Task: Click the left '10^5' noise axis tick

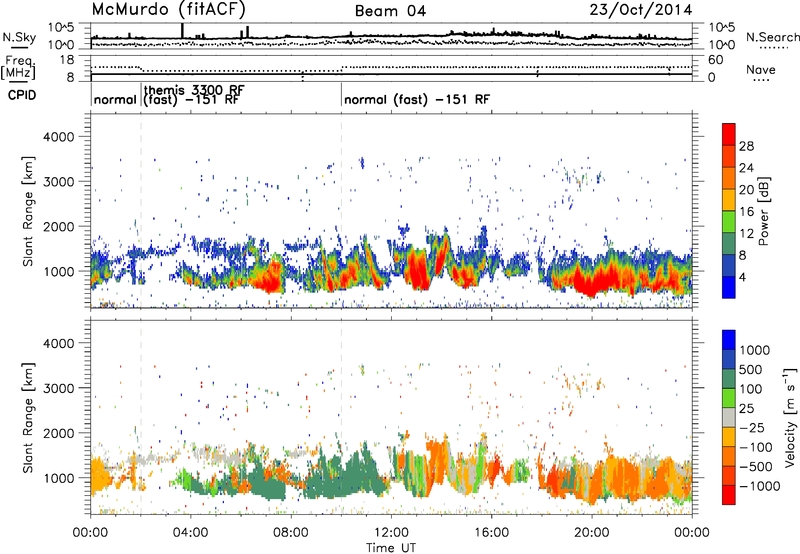Action: pyautogui.click(x=61, y=27)
